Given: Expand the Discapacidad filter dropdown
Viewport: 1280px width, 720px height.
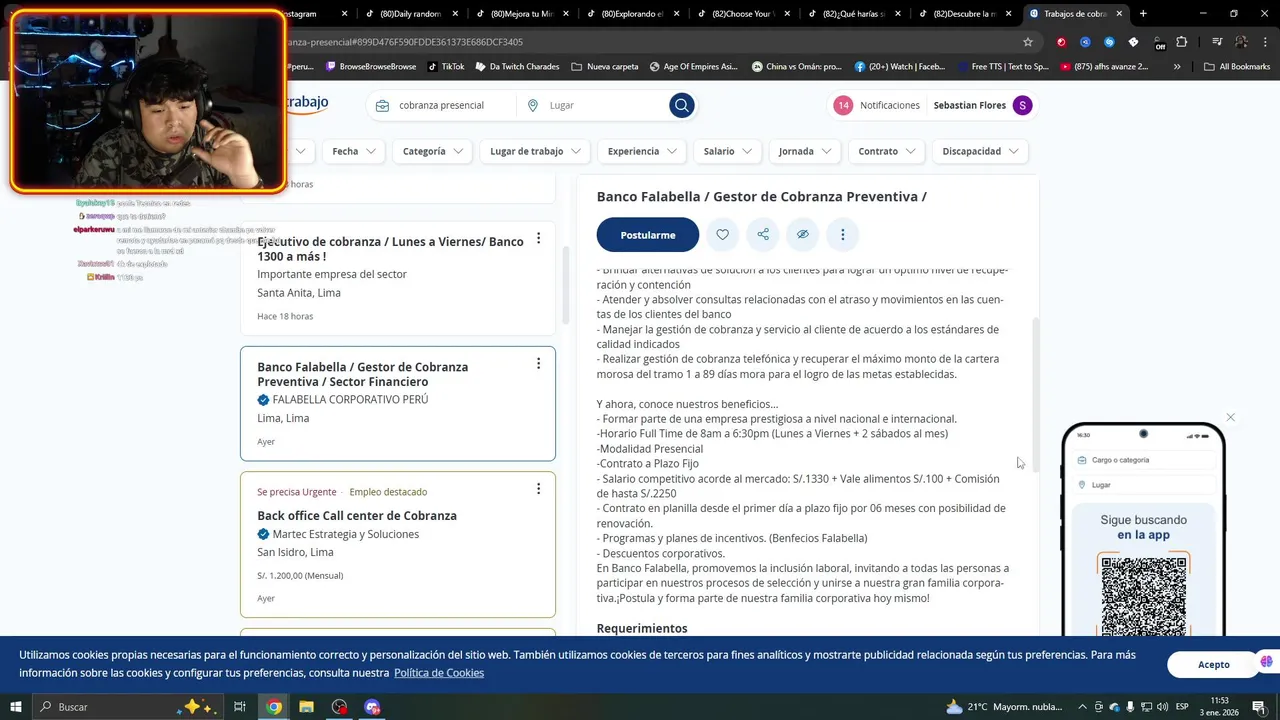Looking at the screenshot, I should [980, 151].
